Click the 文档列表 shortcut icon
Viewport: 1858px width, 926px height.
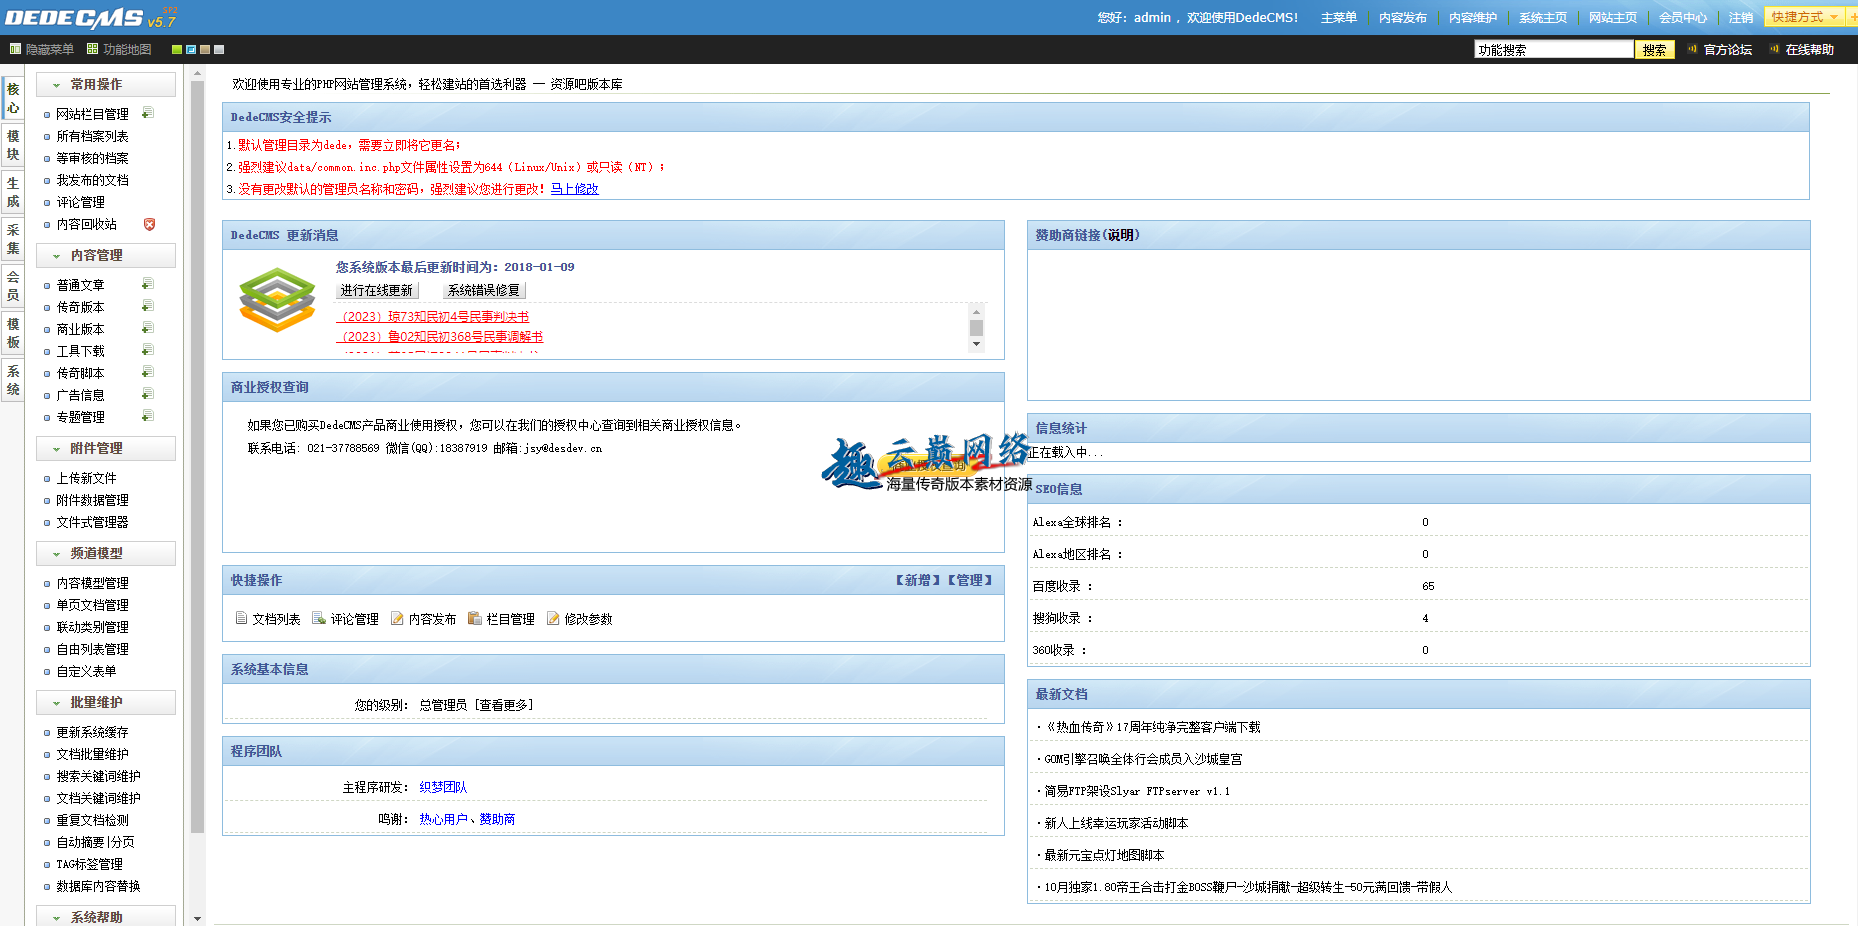[x=241, y=618]
